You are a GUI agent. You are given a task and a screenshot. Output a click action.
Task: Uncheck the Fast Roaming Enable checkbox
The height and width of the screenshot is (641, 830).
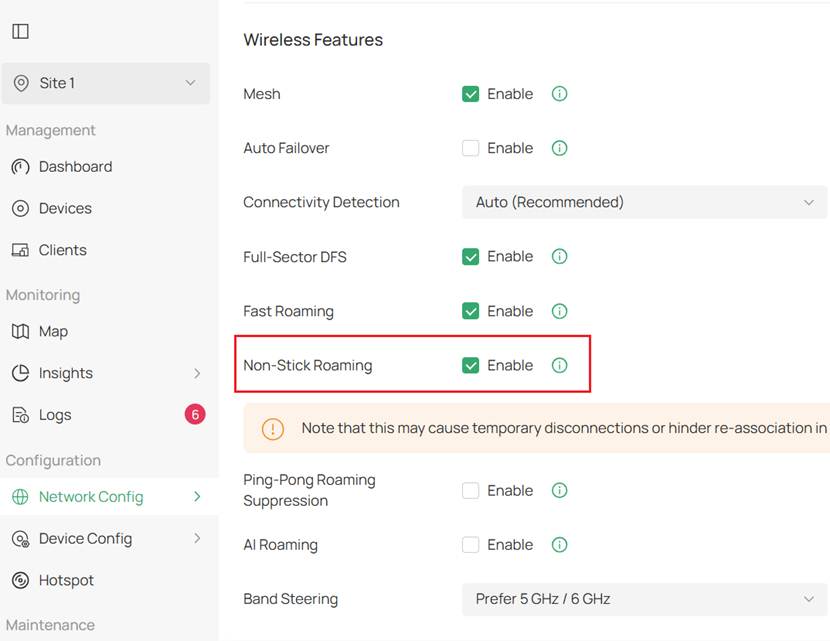coord(471,311)
